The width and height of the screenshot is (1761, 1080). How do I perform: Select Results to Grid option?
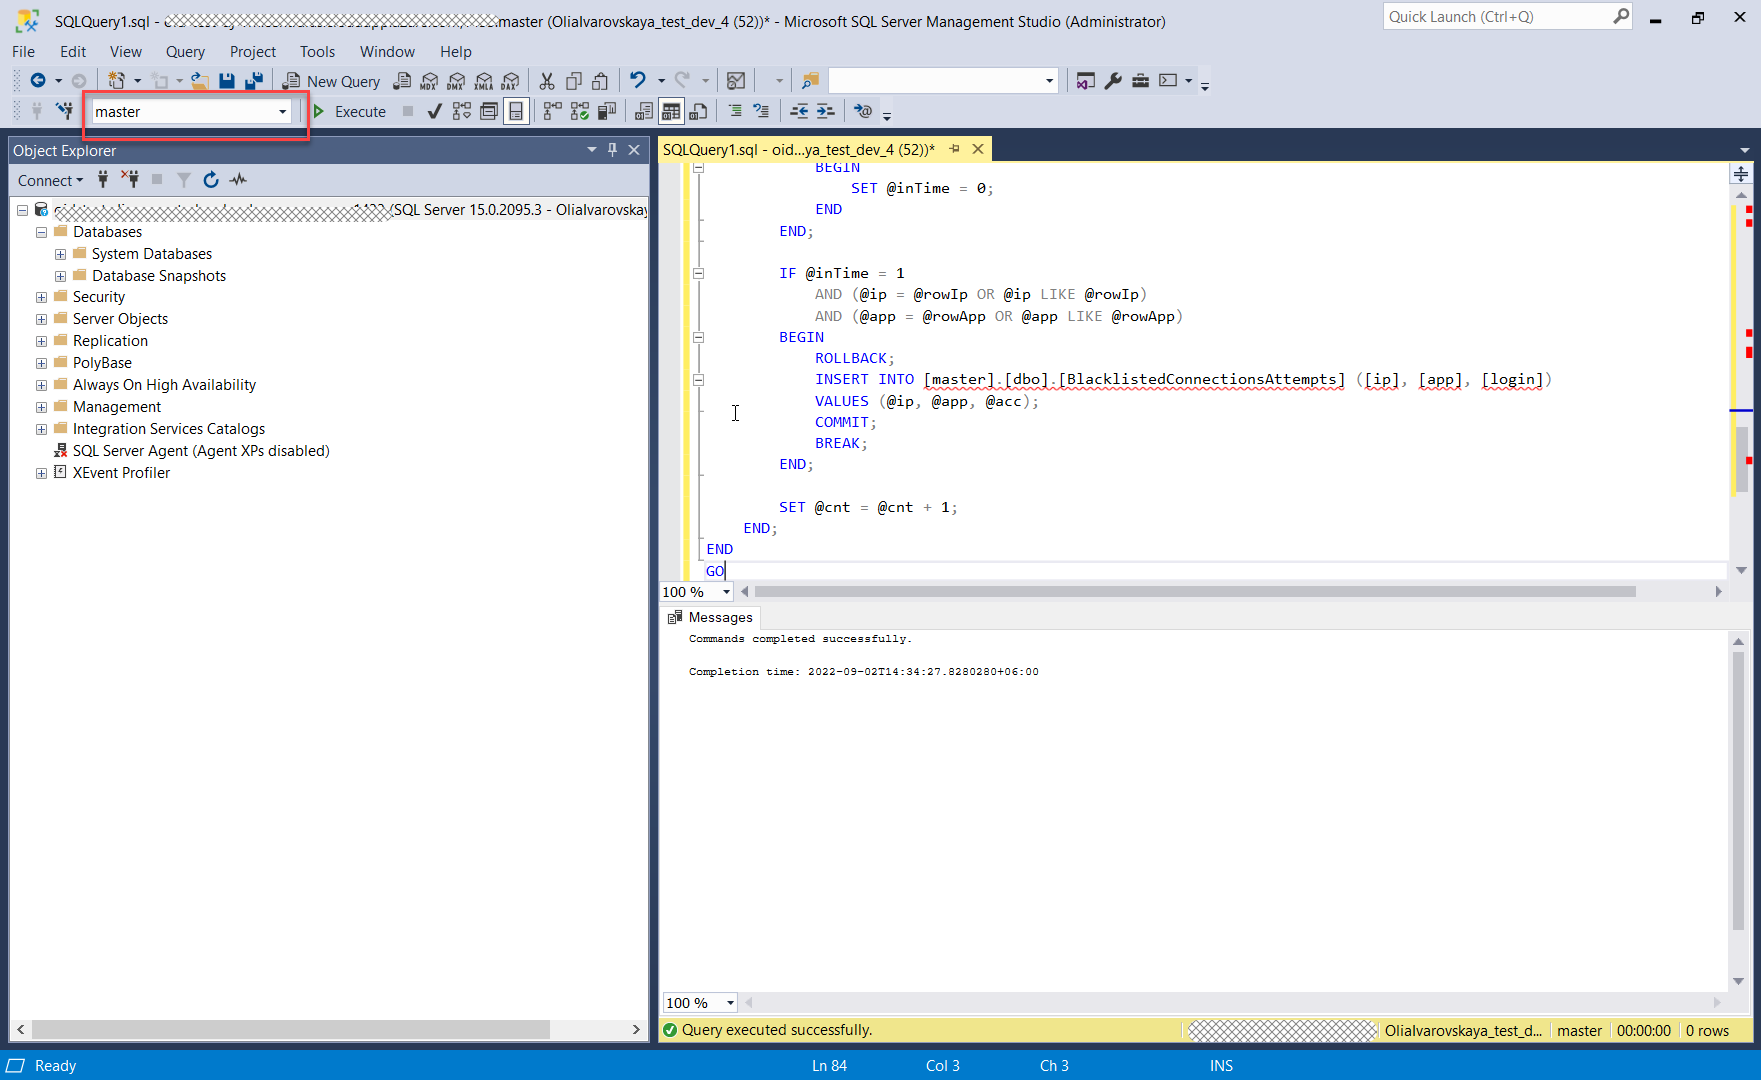[x=671, y=111]
